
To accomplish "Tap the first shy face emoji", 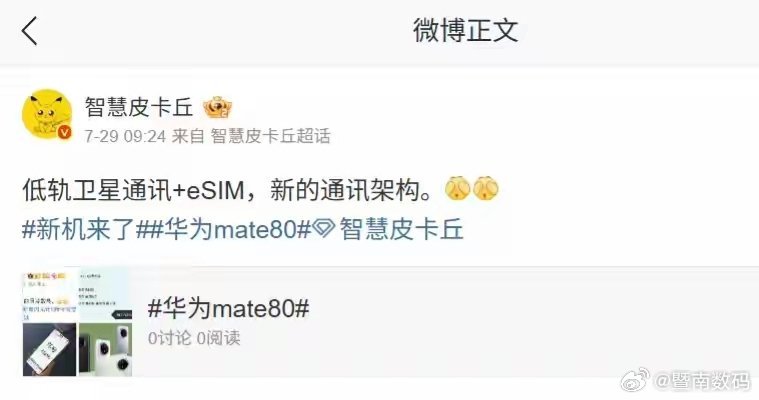I will click(x=457, y=188).
